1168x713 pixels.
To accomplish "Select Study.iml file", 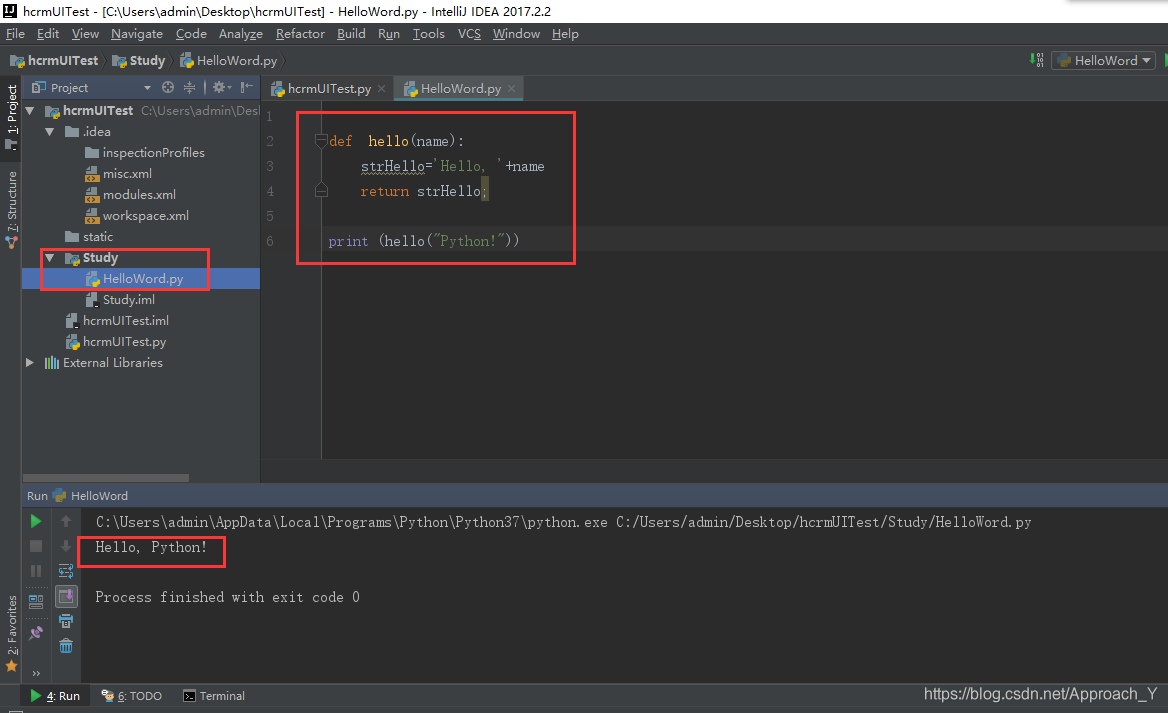I will [x=121, y=300].
